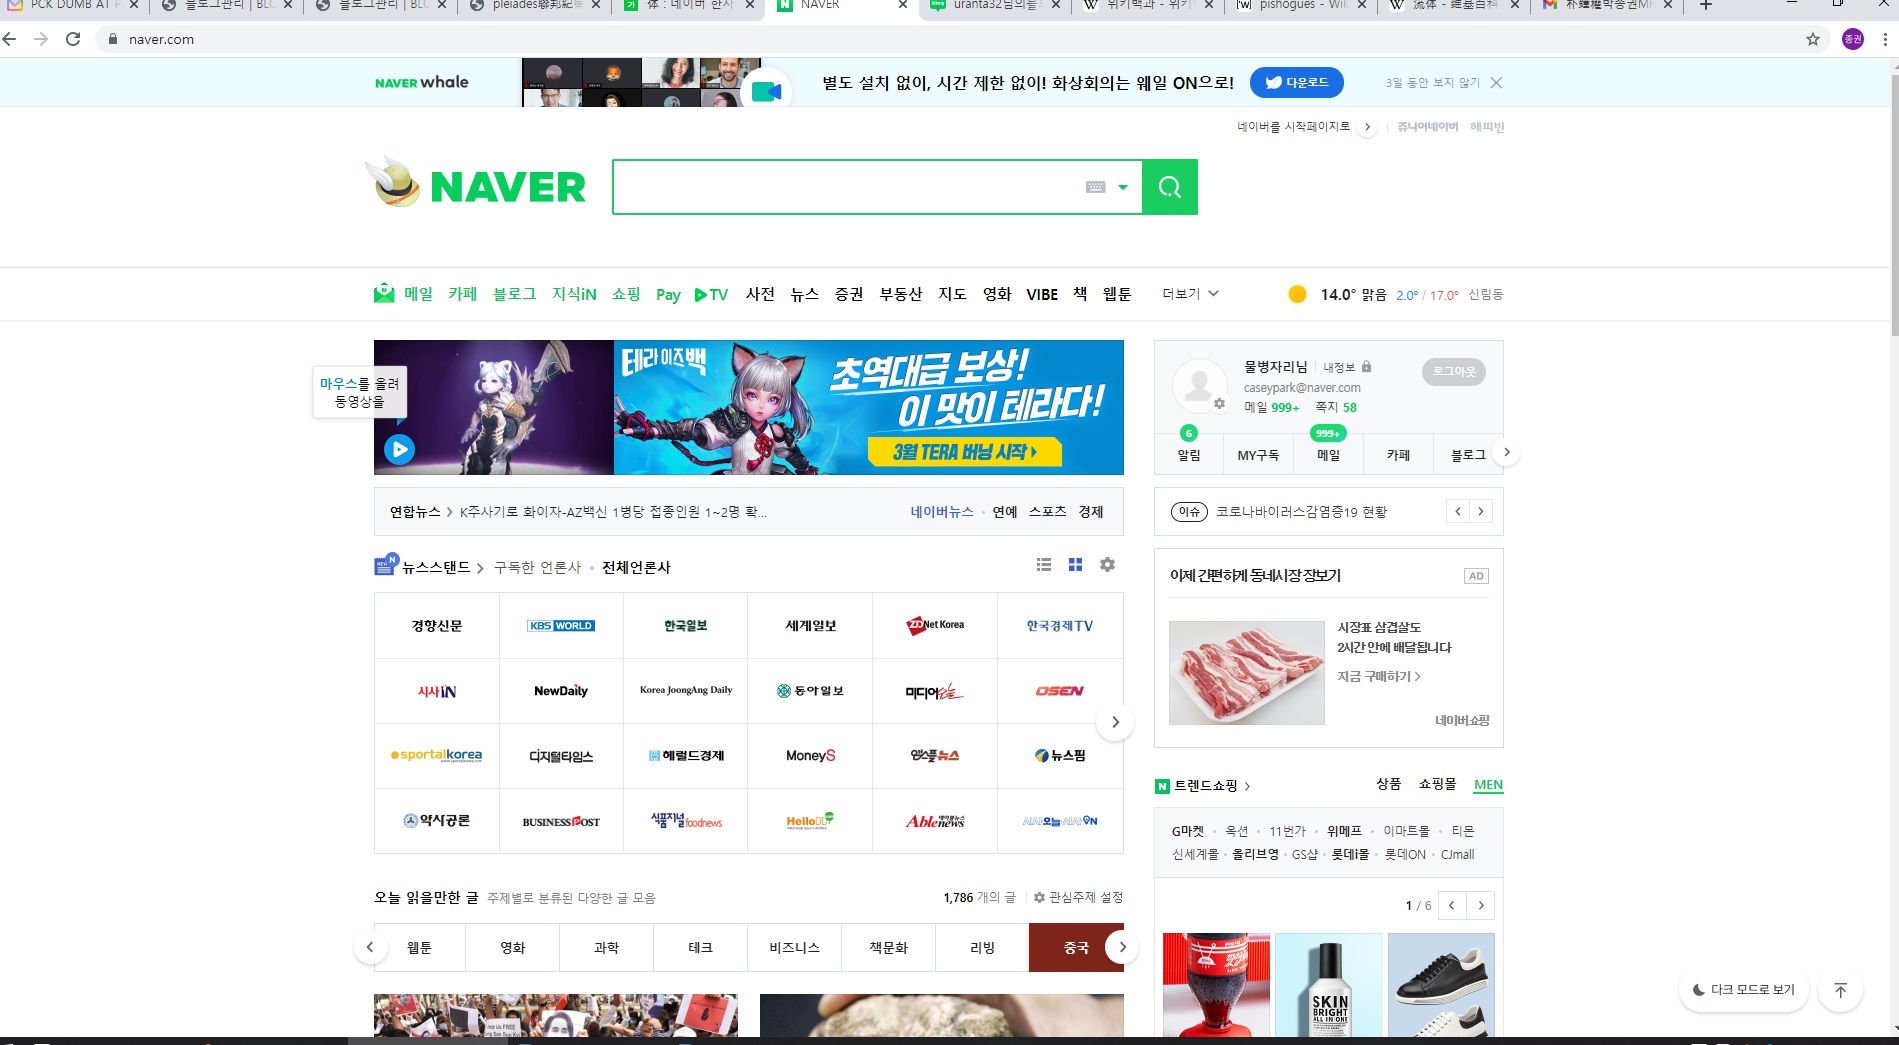
Task: Open ZDNet Korea publisher tile
Action: (935, 626)
